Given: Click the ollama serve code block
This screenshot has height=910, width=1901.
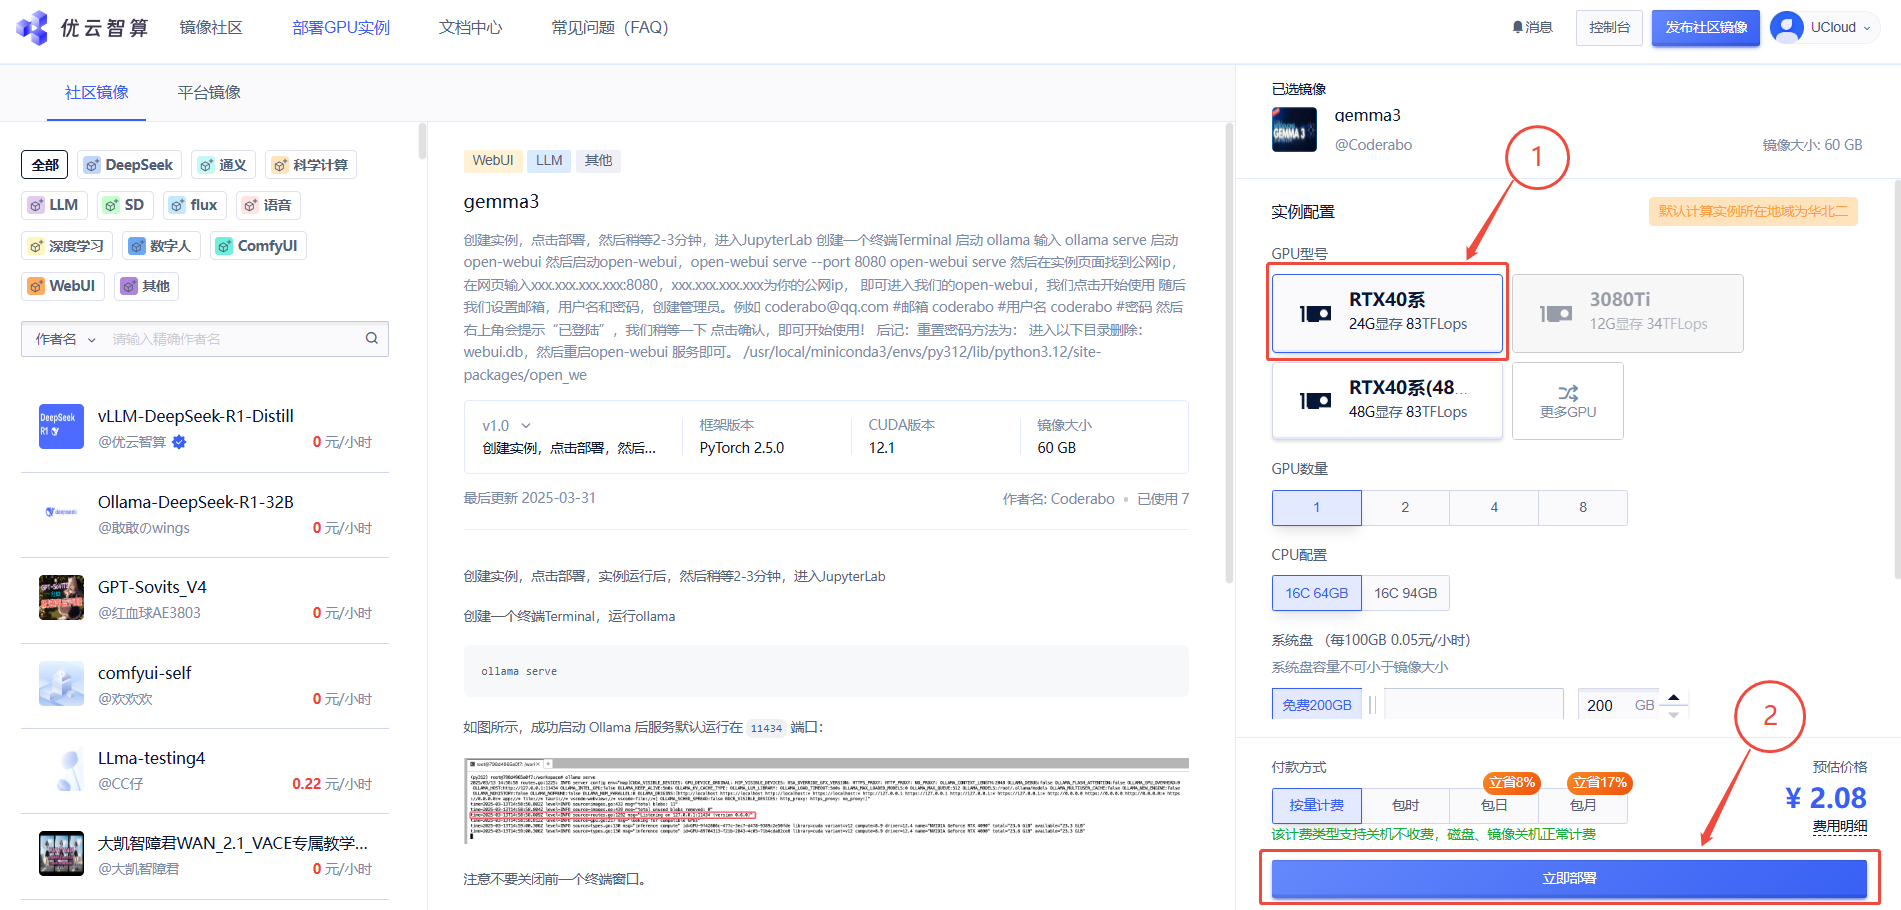Looking at the screenshot, I should click(x=826, y=671).
